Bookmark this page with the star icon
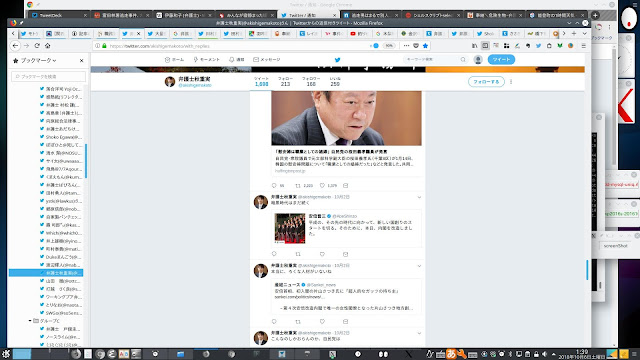Screen dimensions: 640x360 click(x=425, y=46)
